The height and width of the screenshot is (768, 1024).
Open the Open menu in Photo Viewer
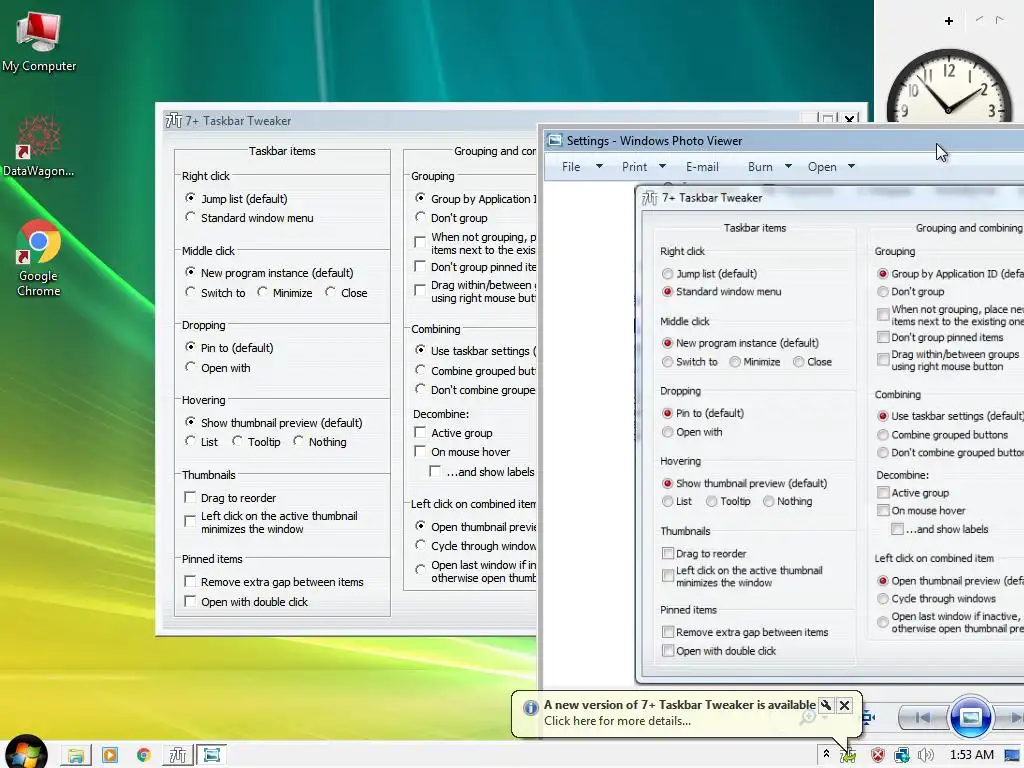tap(822, 167)
